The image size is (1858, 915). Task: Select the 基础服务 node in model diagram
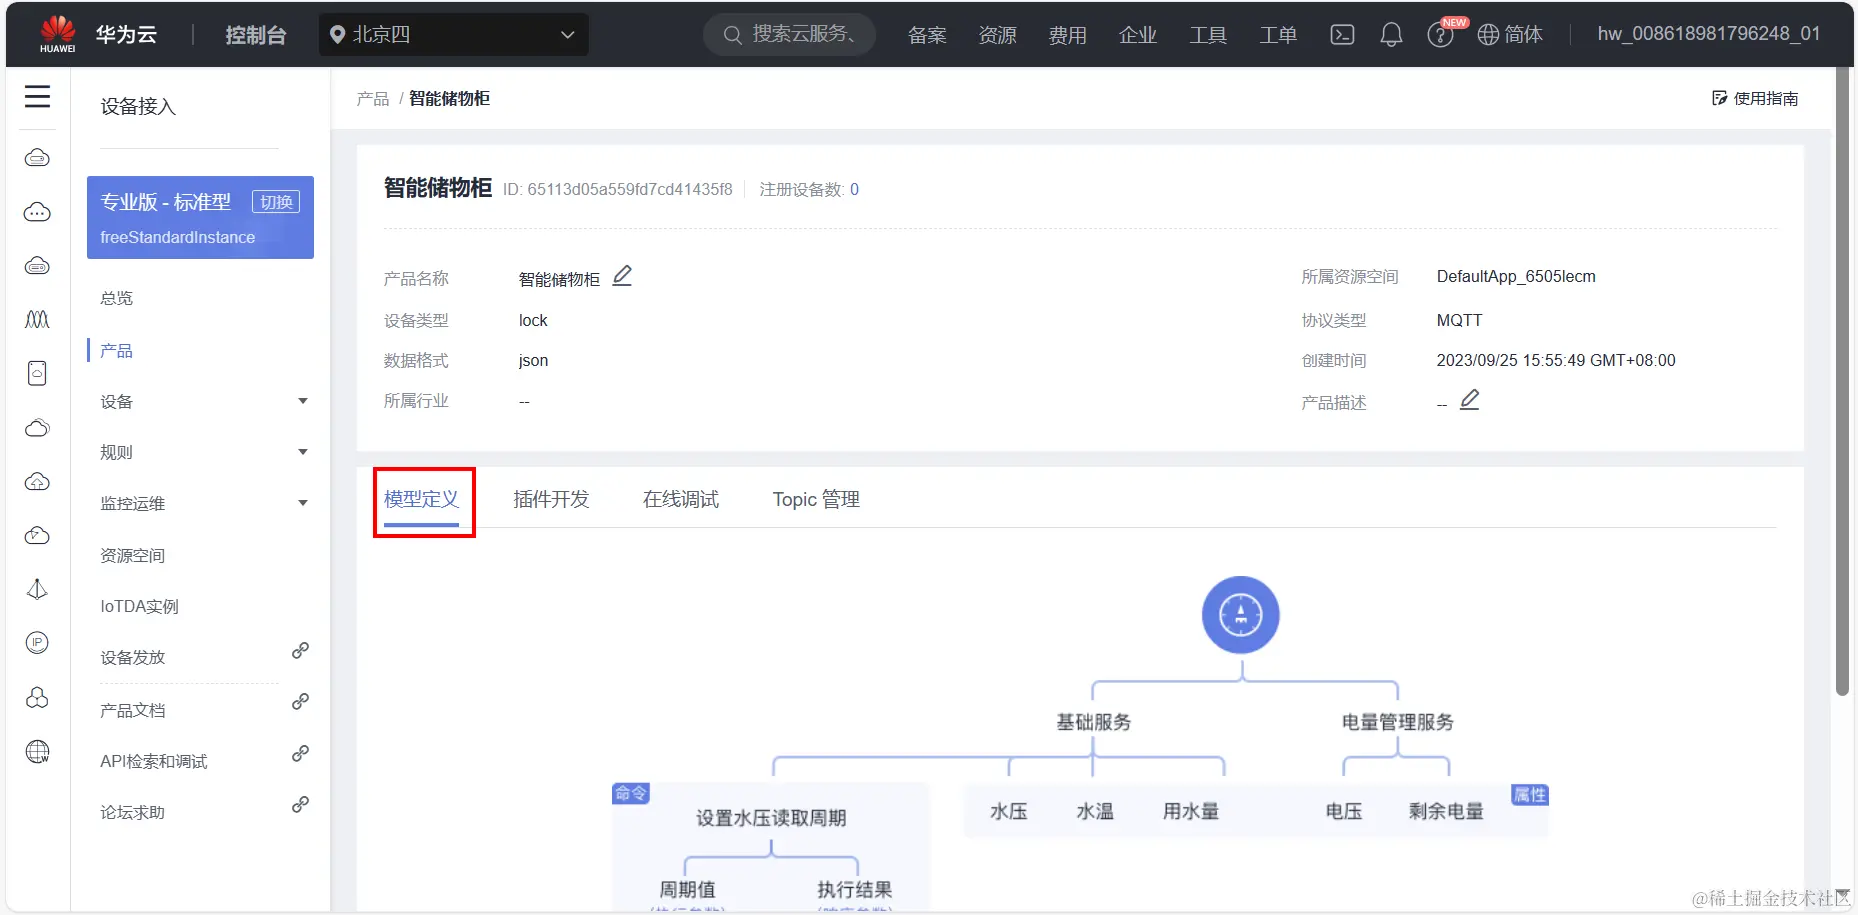point(1093,722)
